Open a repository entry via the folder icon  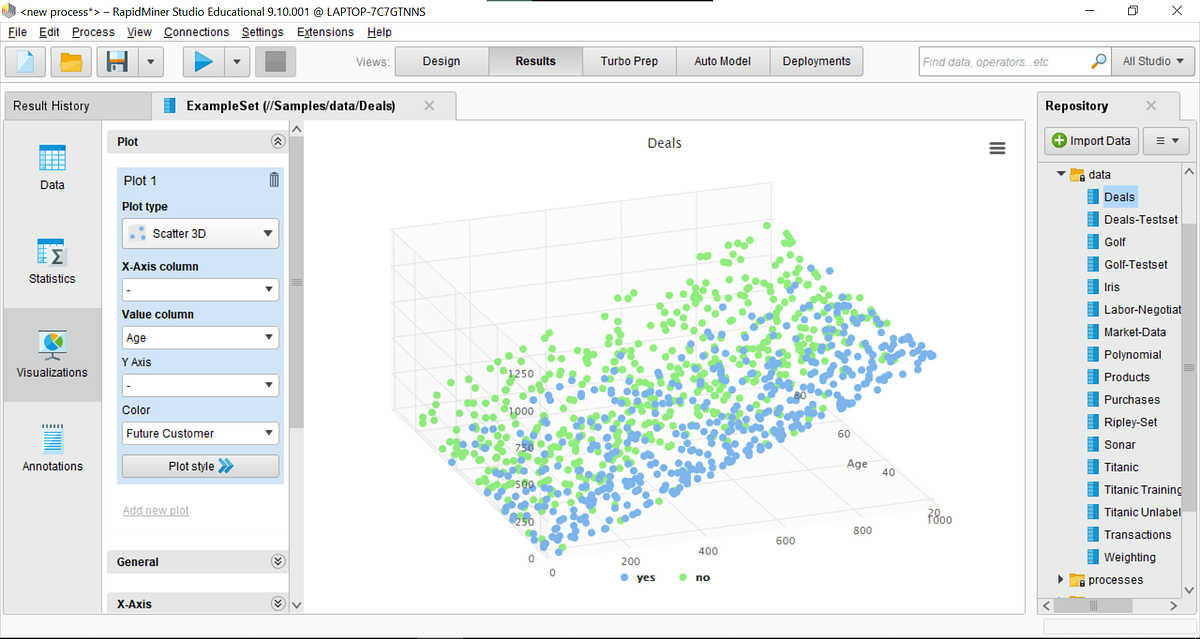(70, 61)
